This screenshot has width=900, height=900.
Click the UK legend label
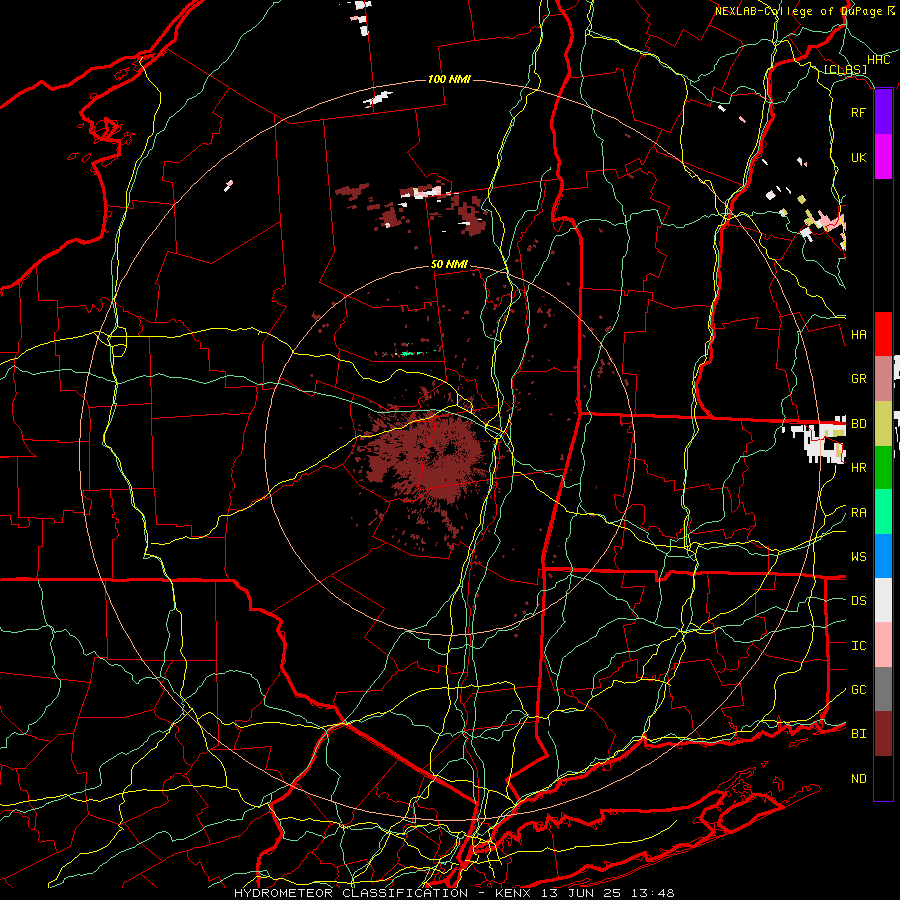[859, 157]
